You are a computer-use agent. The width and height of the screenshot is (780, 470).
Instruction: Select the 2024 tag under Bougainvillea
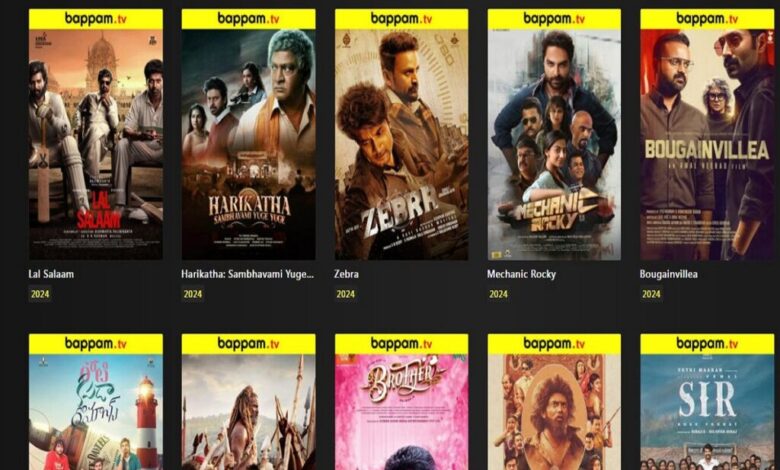point(651,294)
